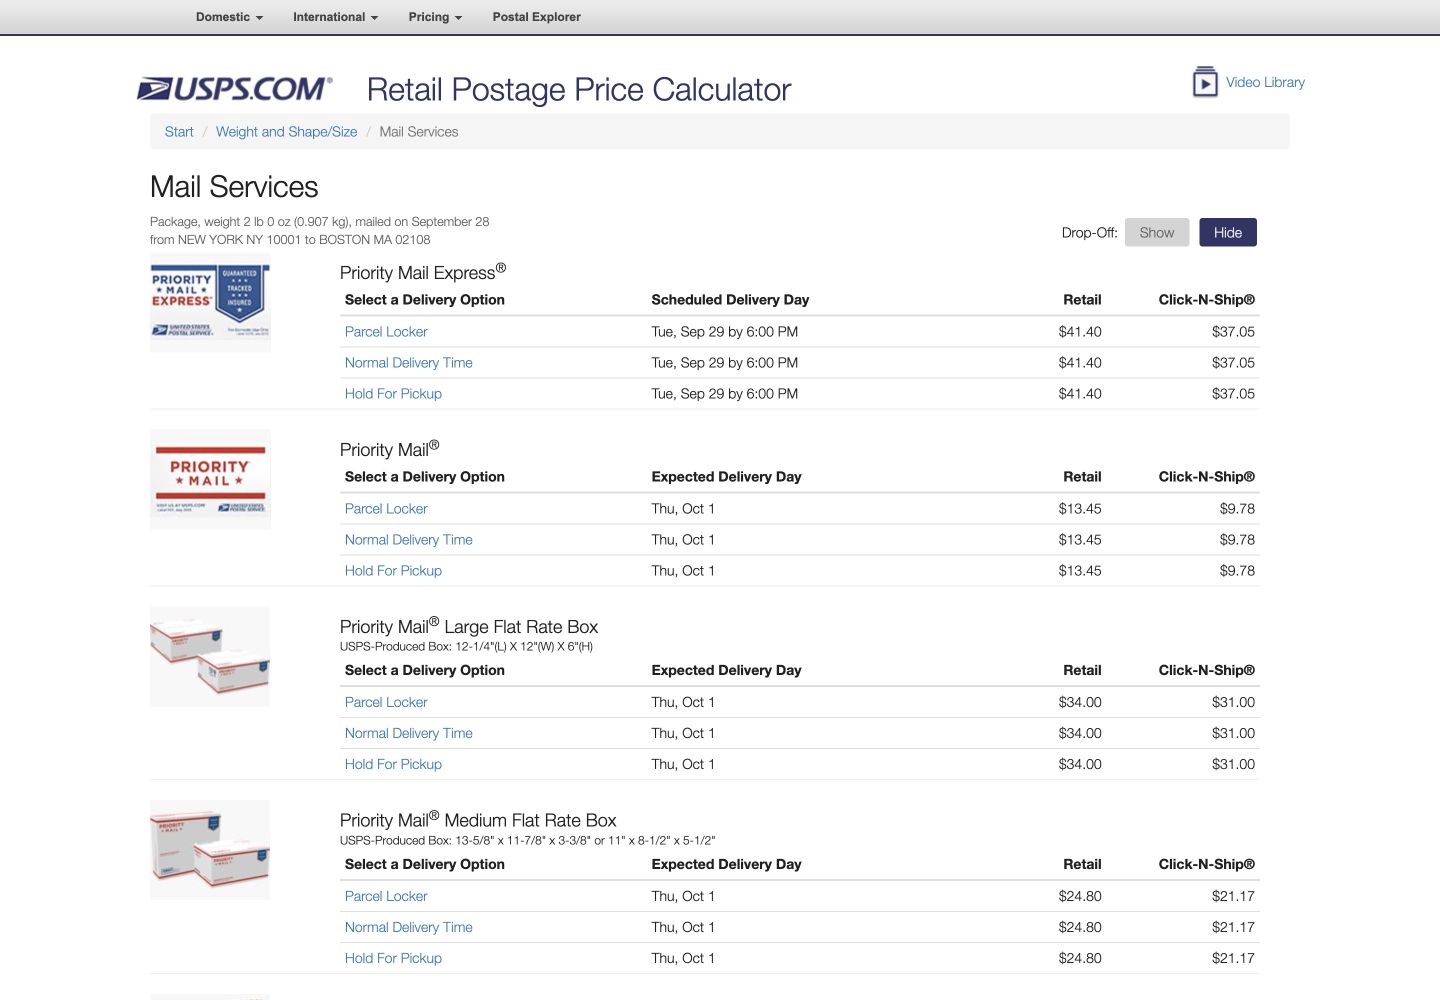Select Parcel Locker under Medium Flat Rate Box
The height and width of the screenshot is (1000, 1440).
point(386,897)
